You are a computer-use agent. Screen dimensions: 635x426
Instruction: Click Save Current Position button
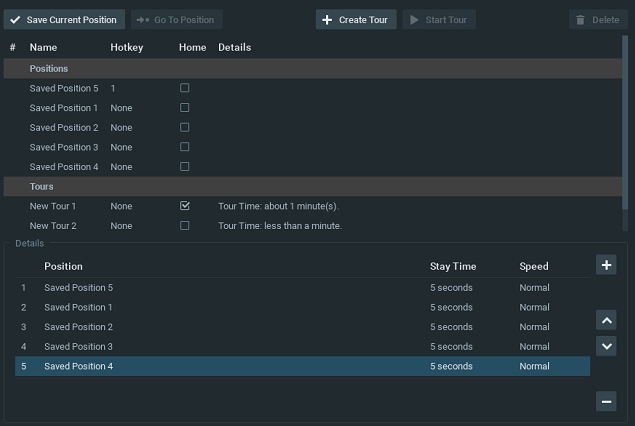pyautogui.click(x=64, y=20)
